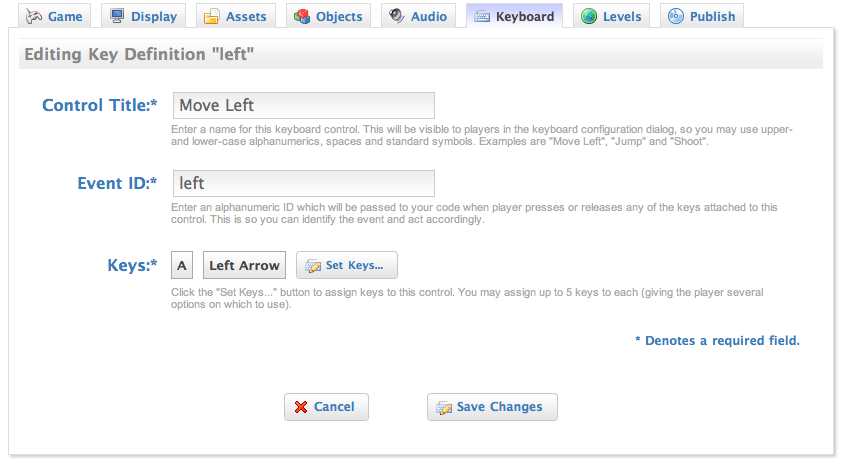Click the red X icon beside Cancel
Image resolution: width=843 pixels, height=464 pixels.
click(x=300, y=407)
